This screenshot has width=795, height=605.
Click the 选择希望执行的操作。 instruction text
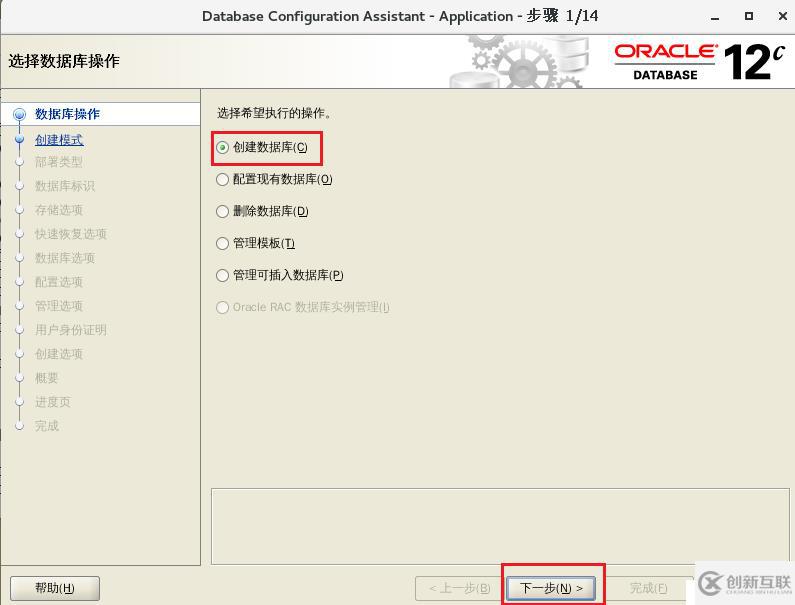point(274,113)
